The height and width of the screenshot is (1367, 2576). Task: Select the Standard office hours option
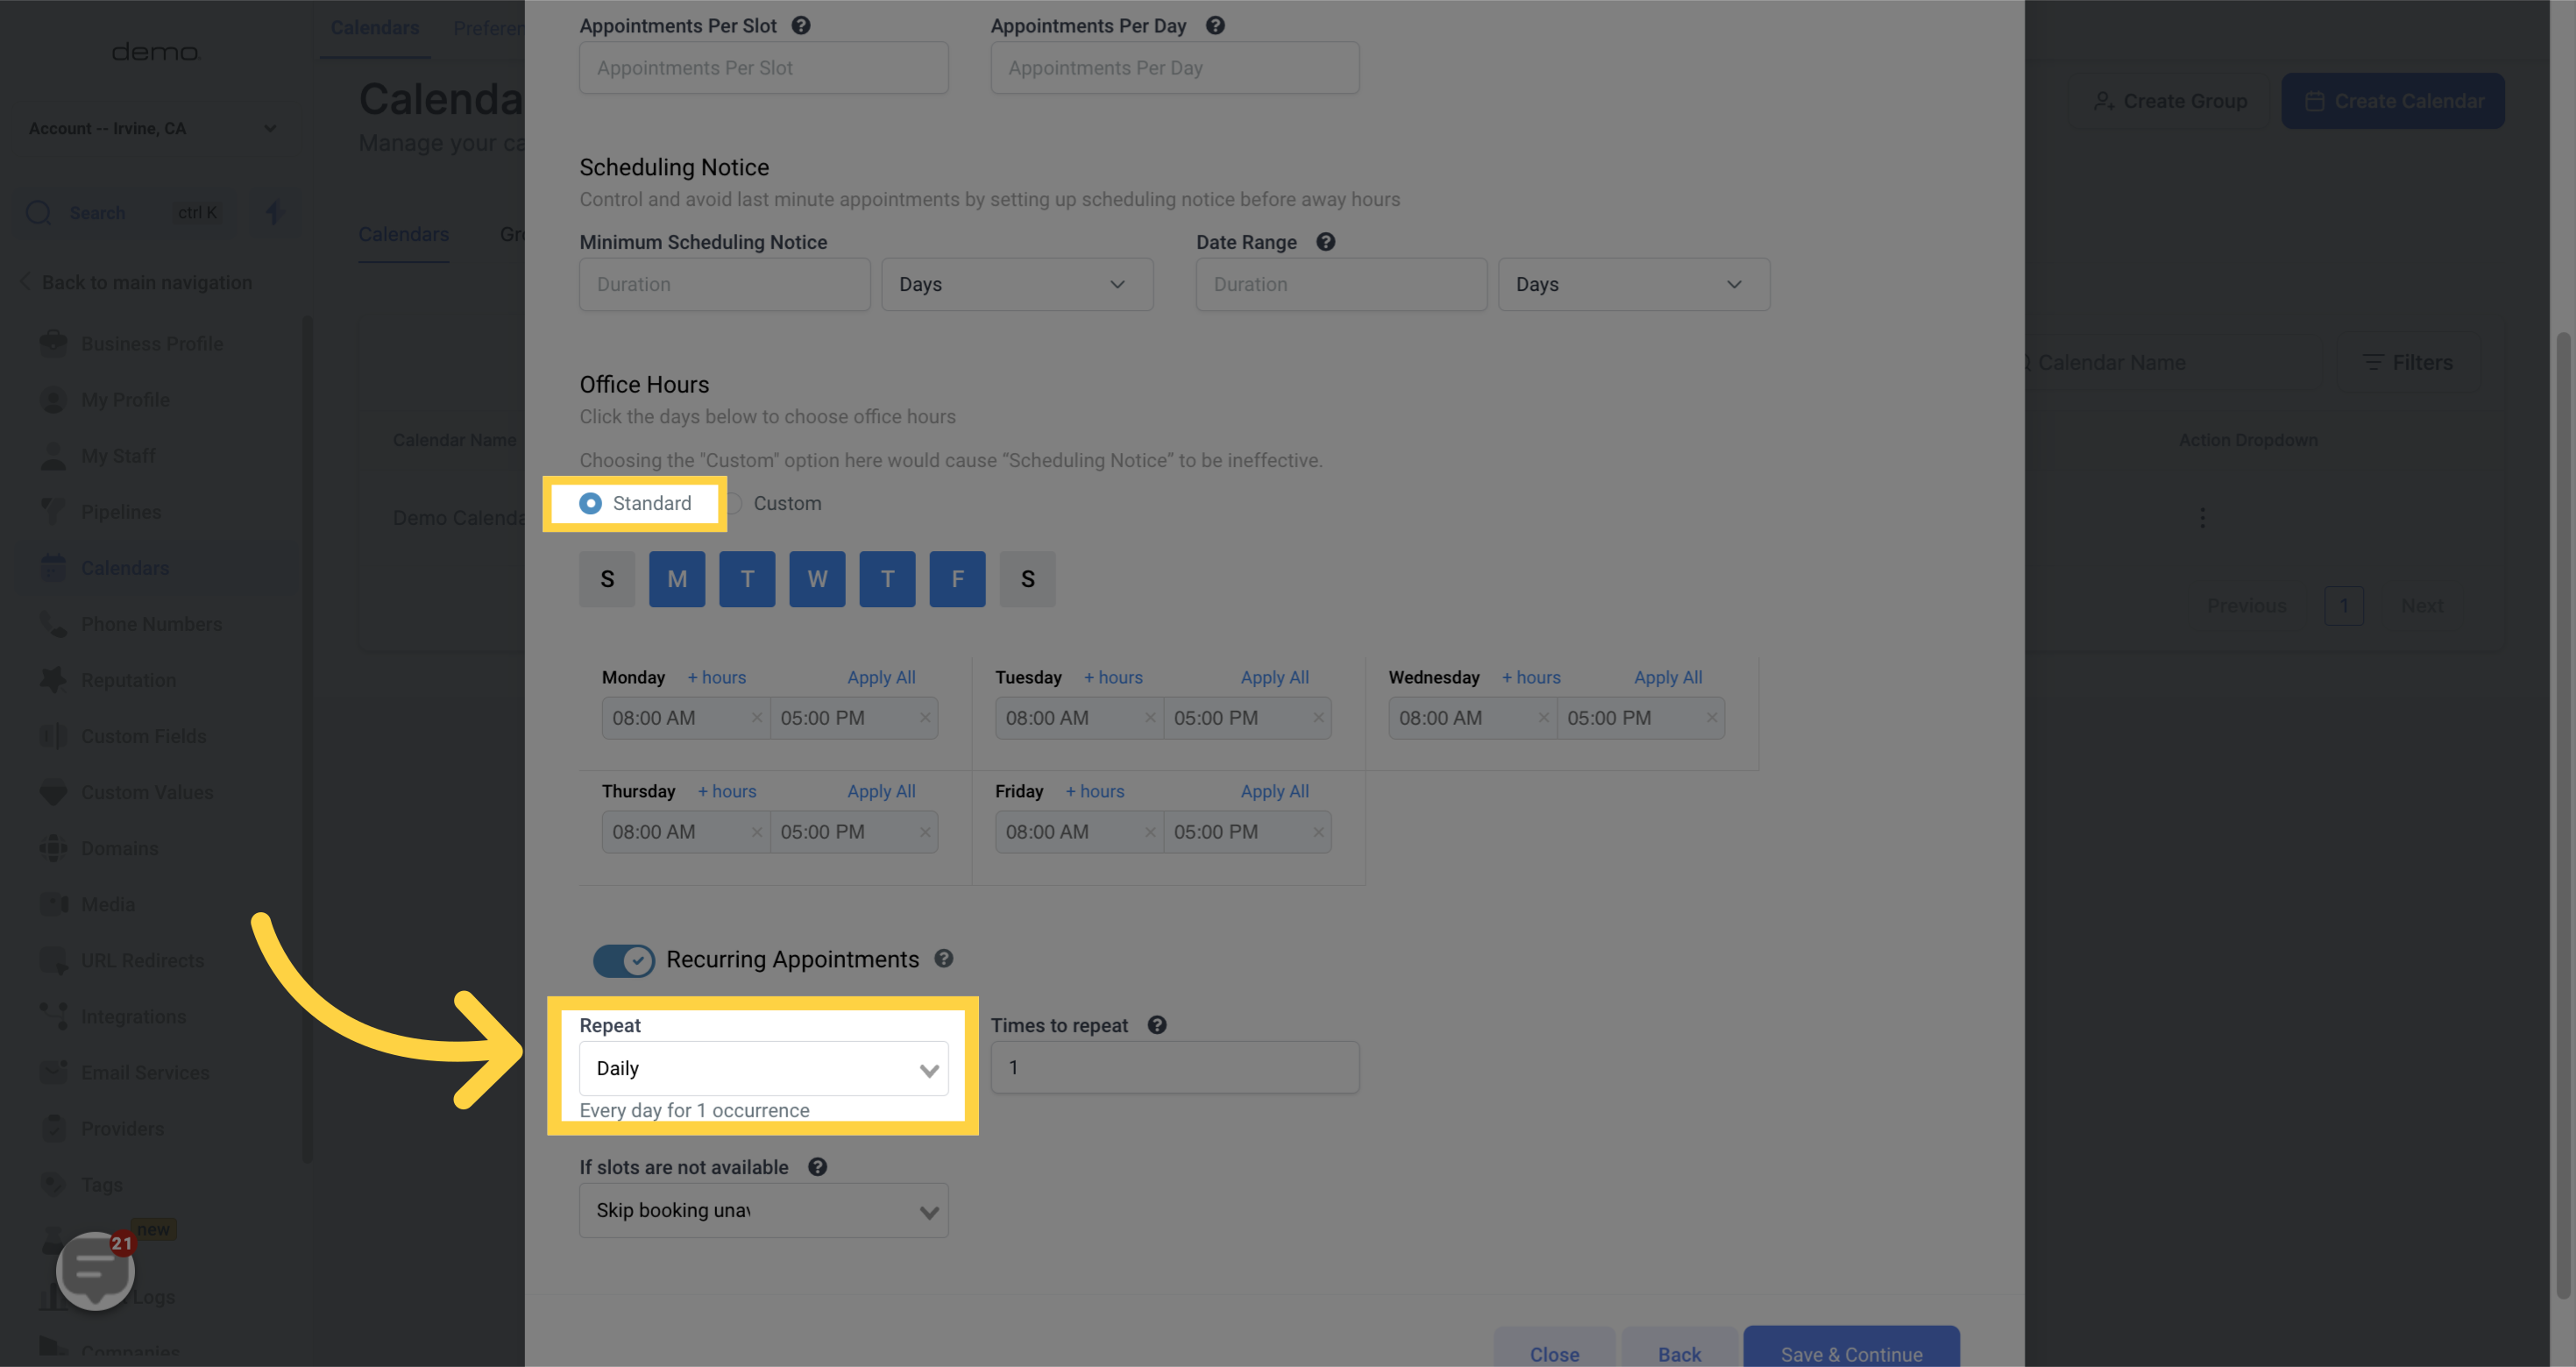590,504
